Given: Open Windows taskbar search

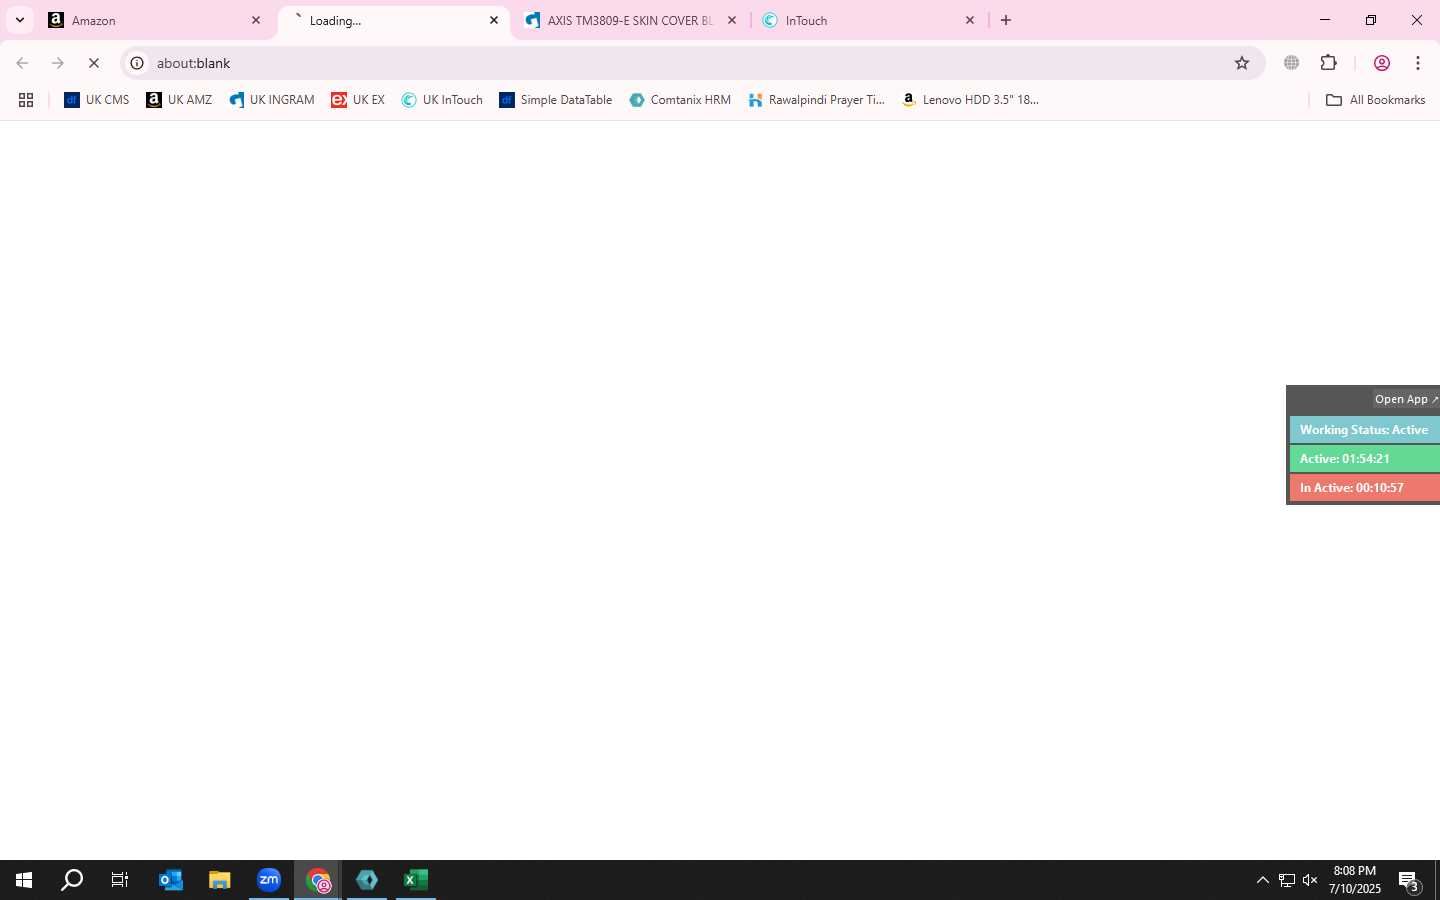Looking at the screenshot, I should 72,880.
